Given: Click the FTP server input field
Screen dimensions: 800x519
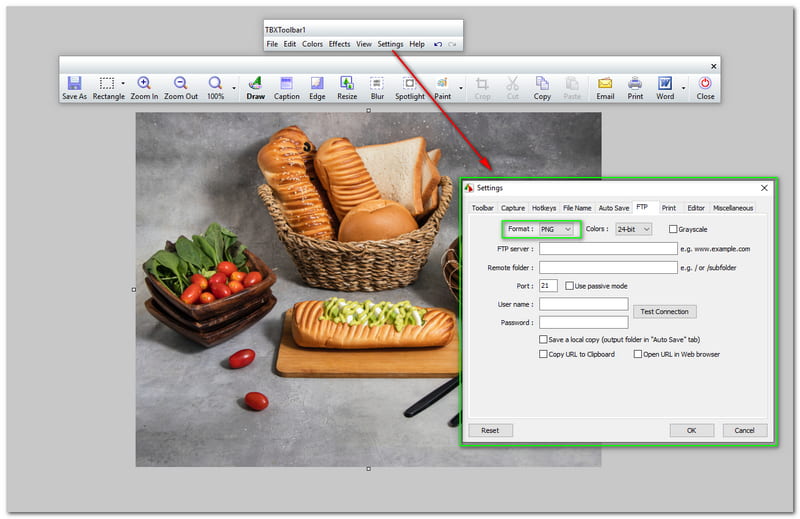Looking at the screenshot, I should point(608,248).
